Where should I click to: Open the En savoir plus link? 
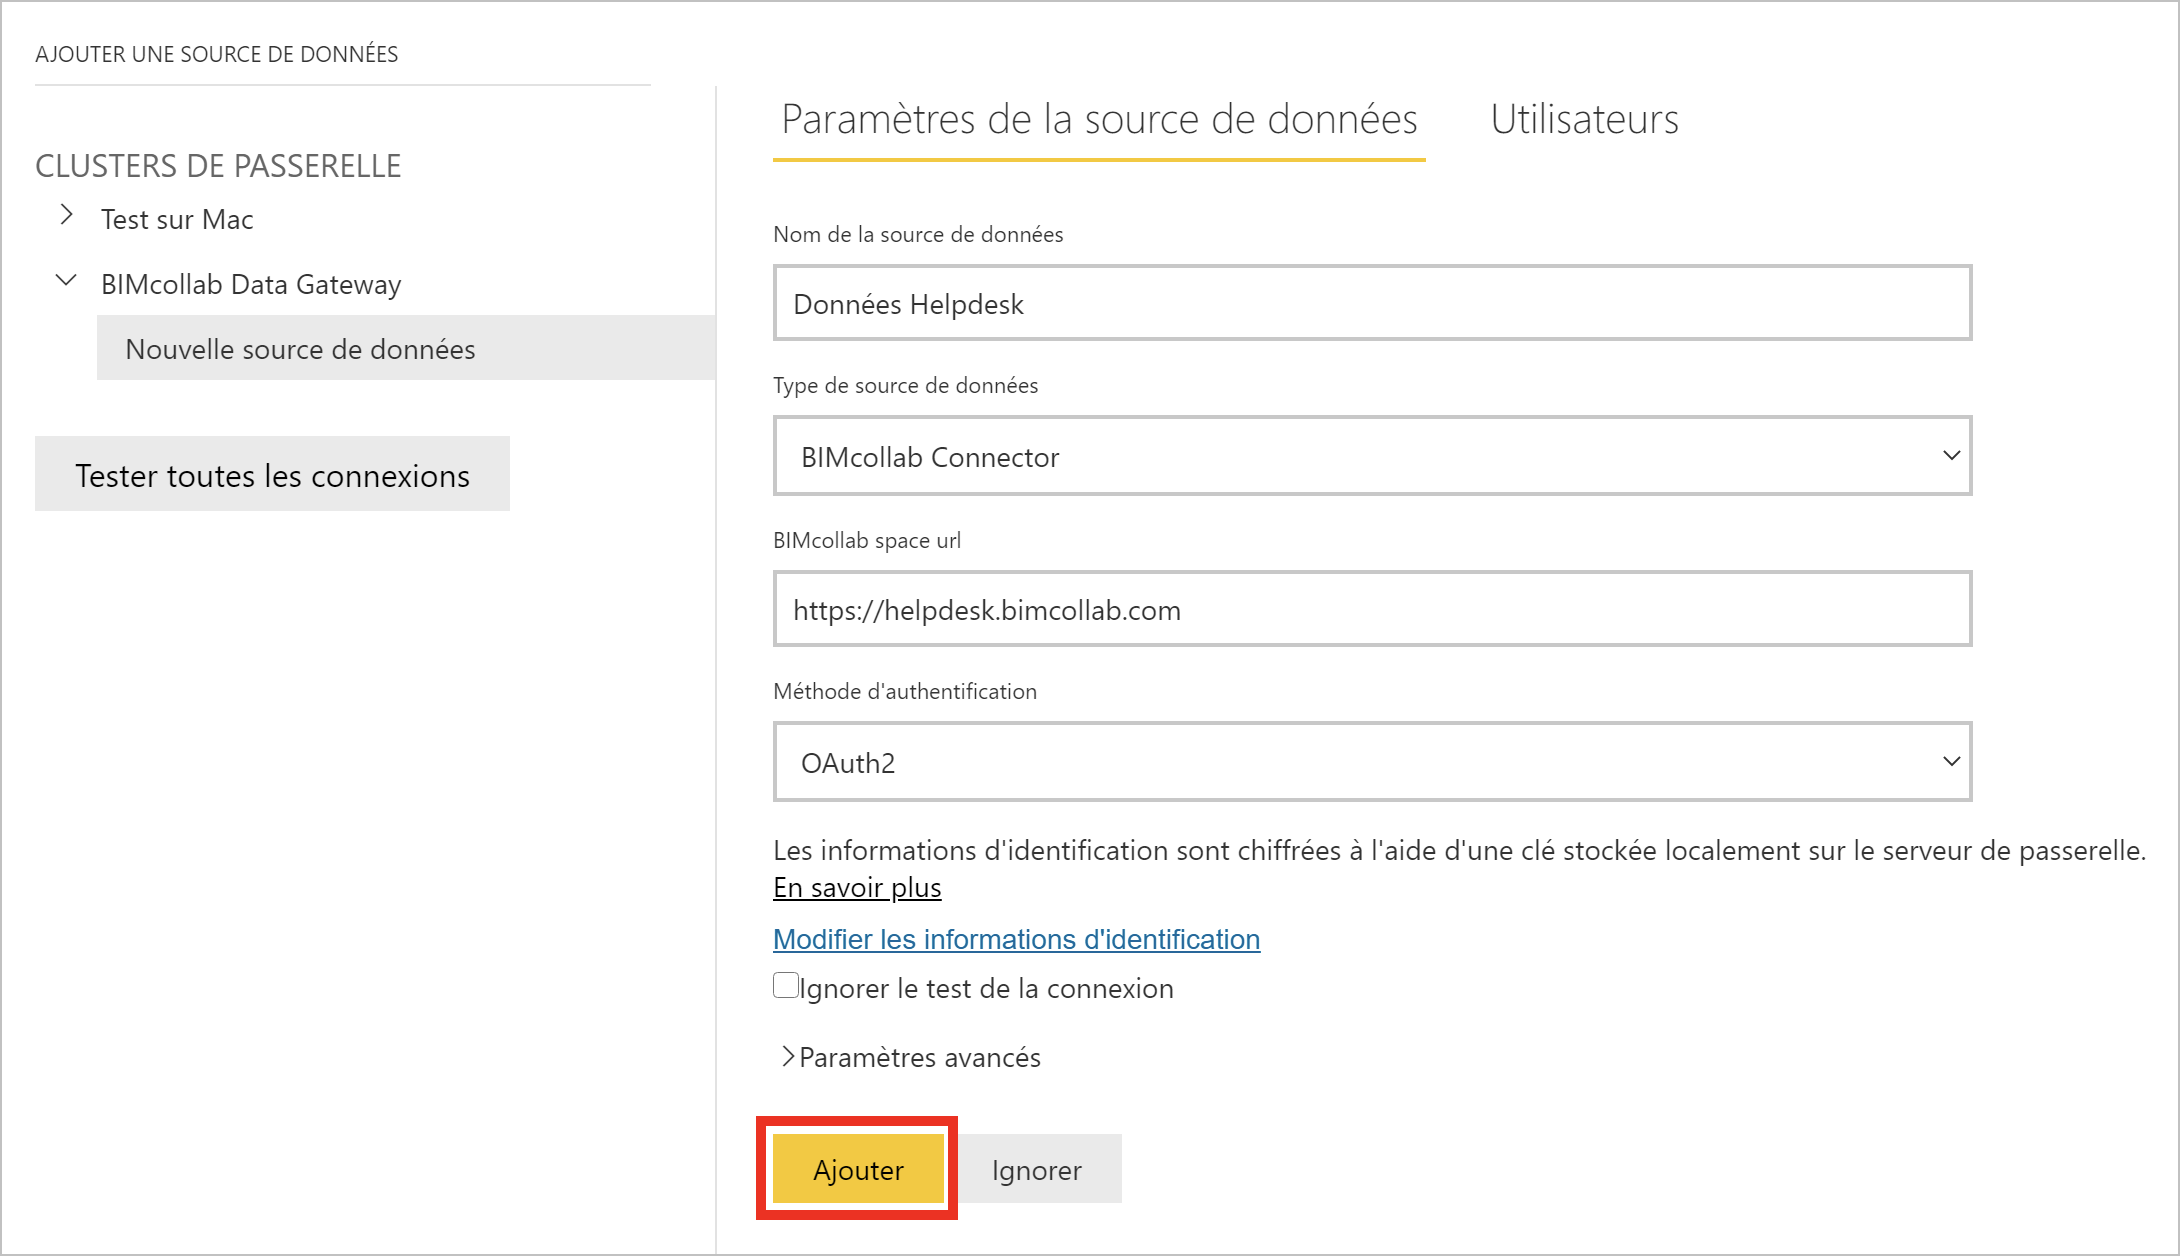(857, 887)
